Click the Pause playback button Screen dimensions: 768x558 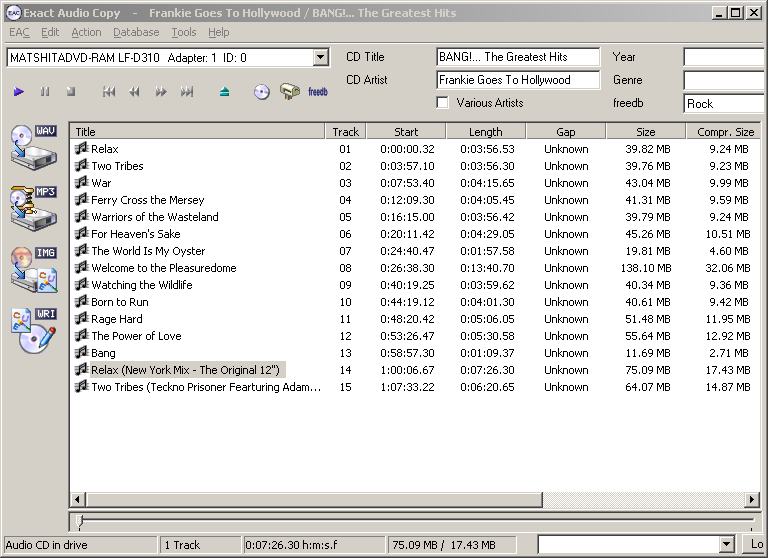click(x=45, y=92)
